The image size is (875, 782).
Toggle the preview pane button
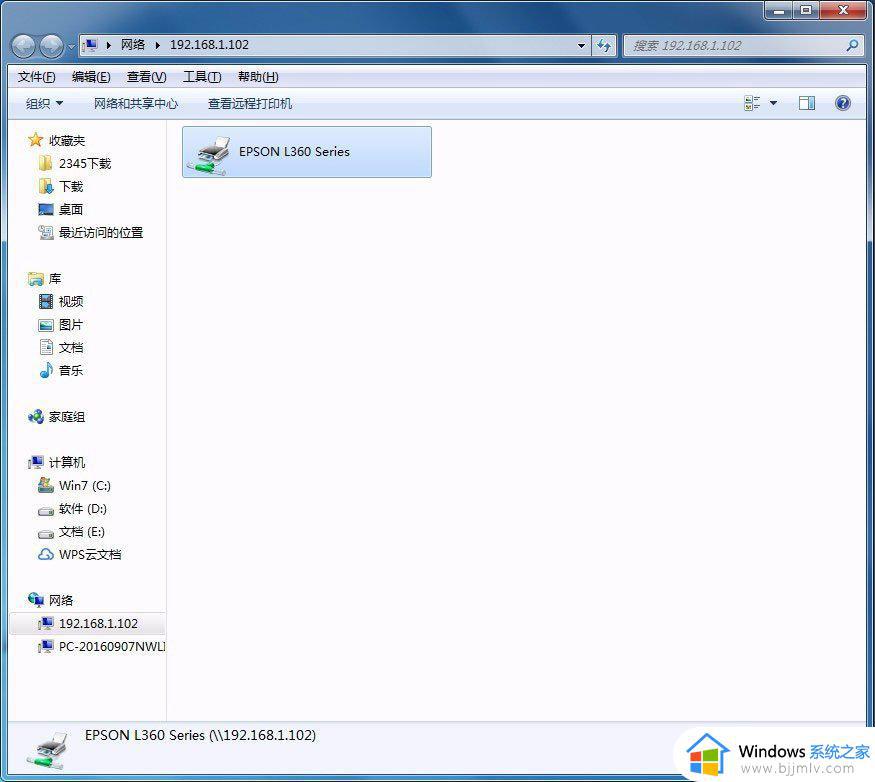806,103
